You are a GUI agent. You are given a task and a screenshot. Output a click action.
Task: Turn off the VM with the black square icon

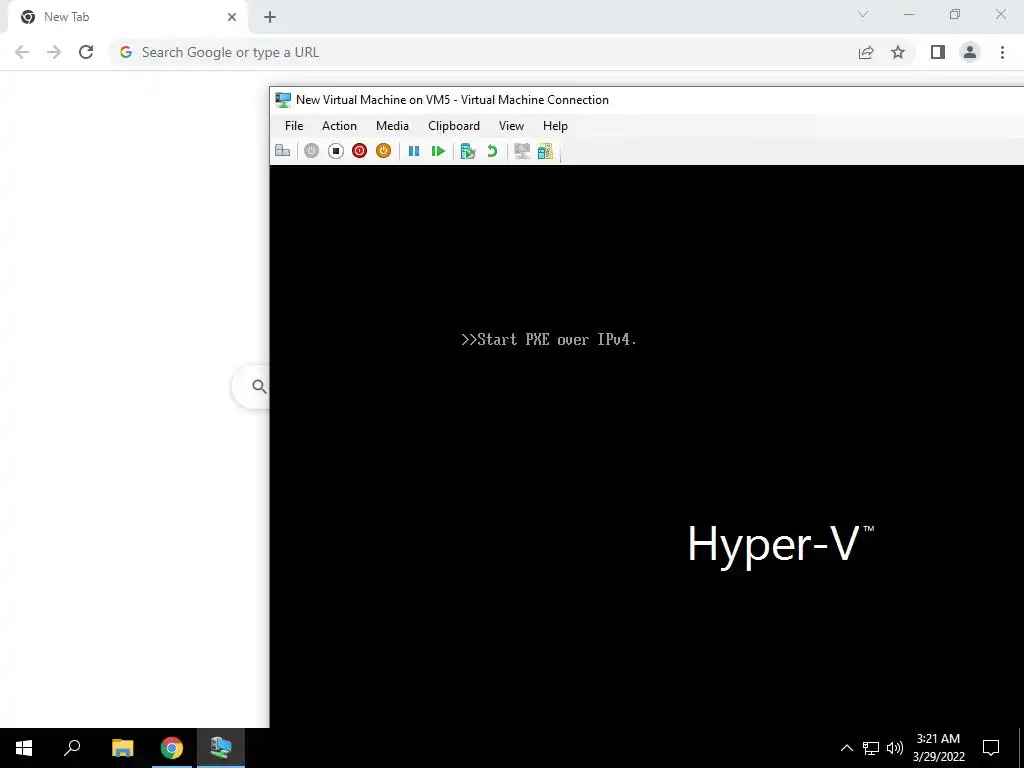[336, 151]
